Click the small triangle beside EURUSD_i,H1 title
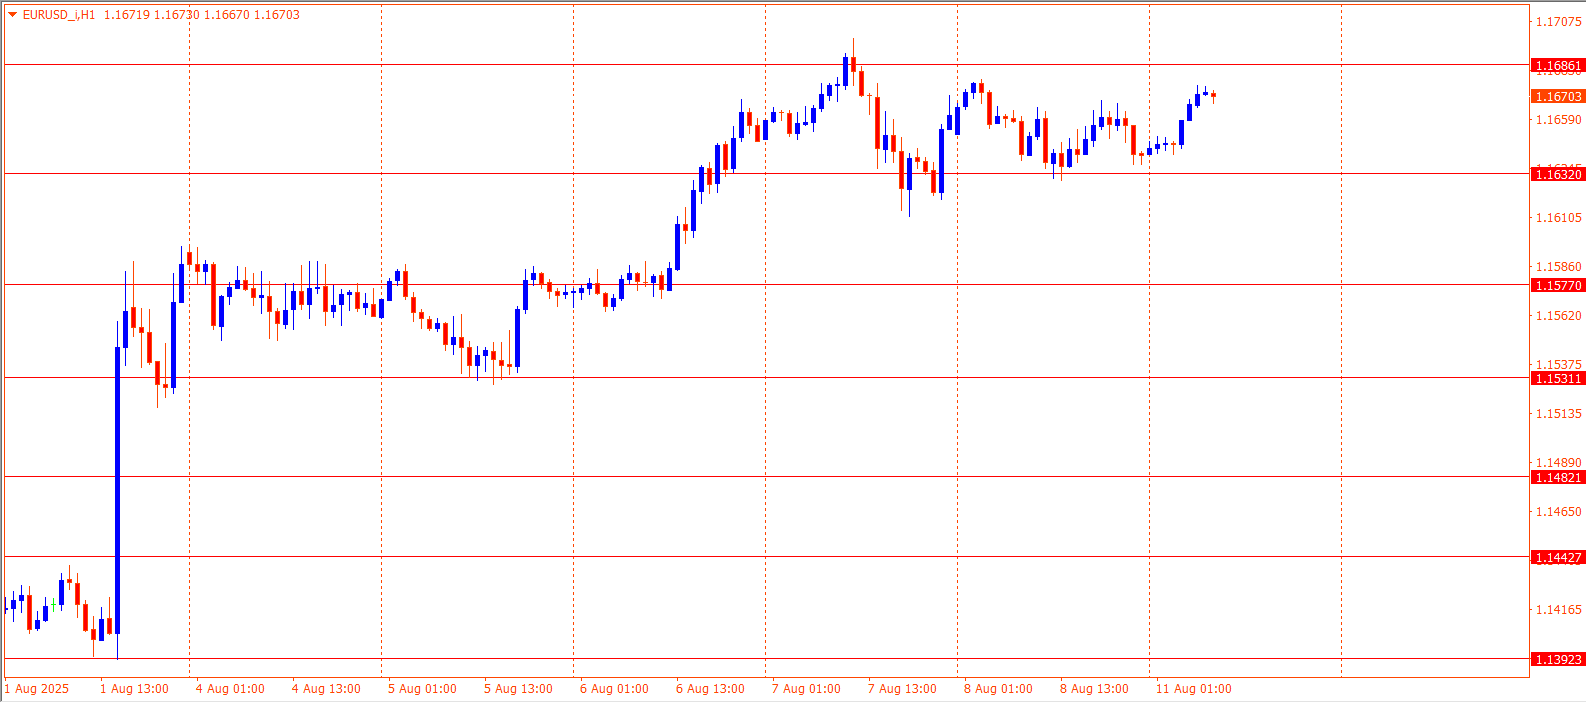 point(13,15)
